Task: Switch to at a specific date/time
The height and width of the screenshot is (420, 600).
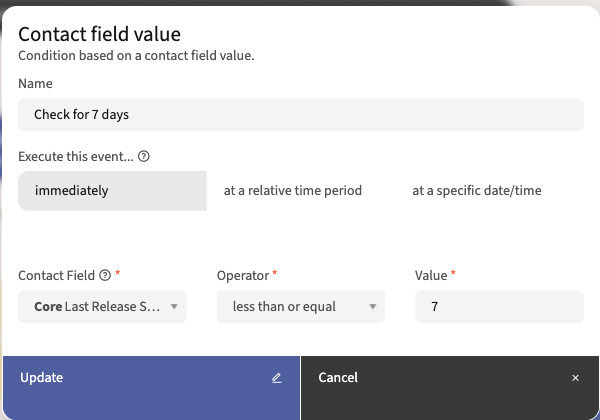Action: coord(477,190)
